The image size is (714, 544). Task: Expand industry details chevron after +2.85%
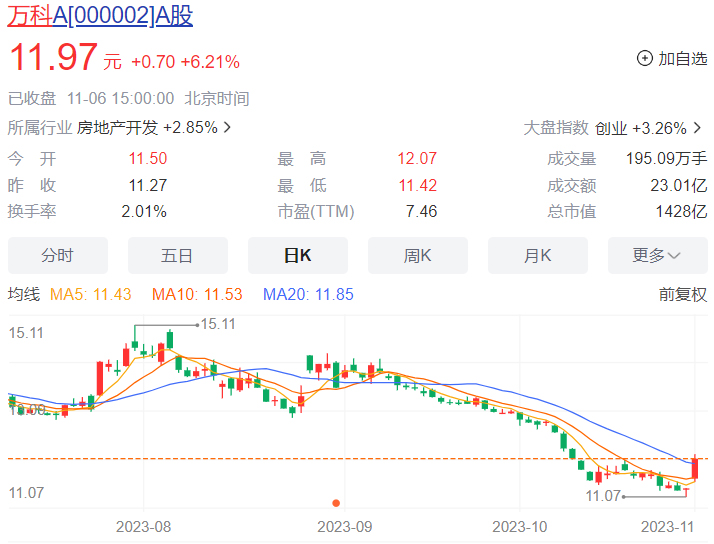click(x=227, y=127)
